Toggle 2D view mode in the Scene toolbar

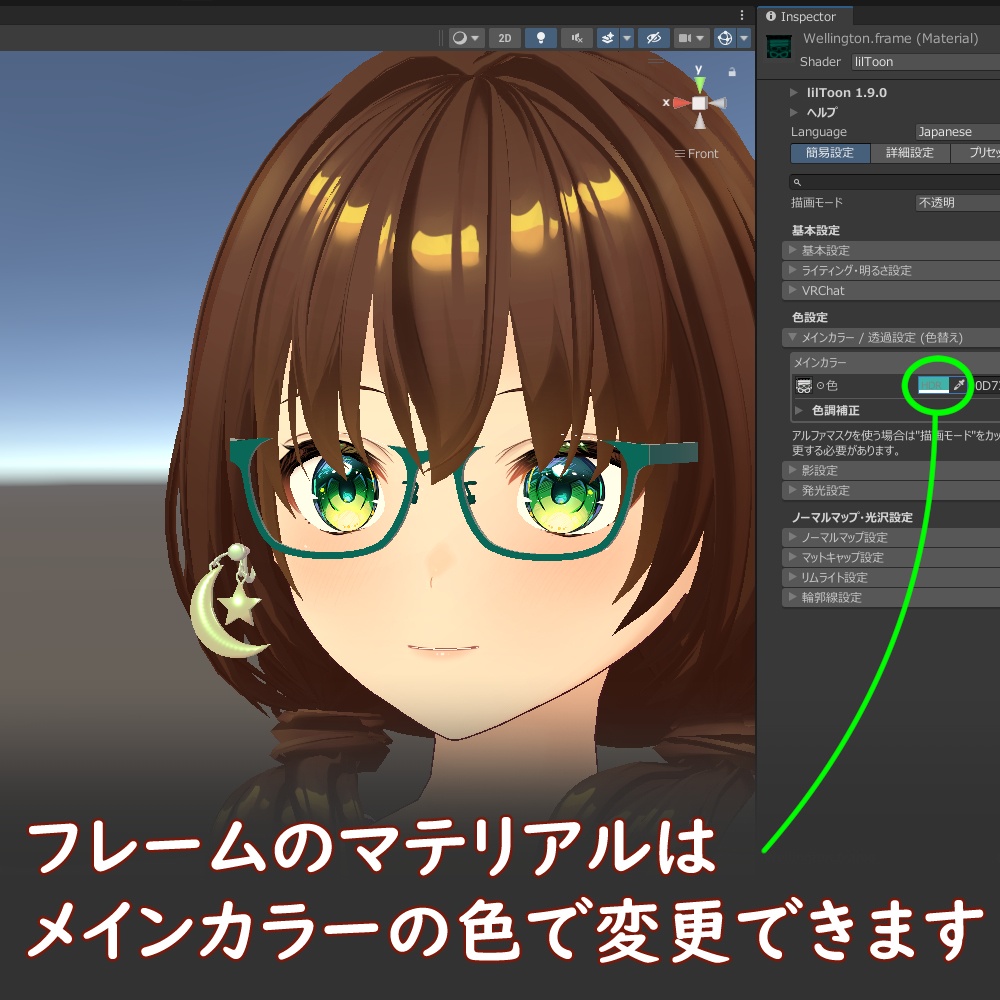coord(504,38)
